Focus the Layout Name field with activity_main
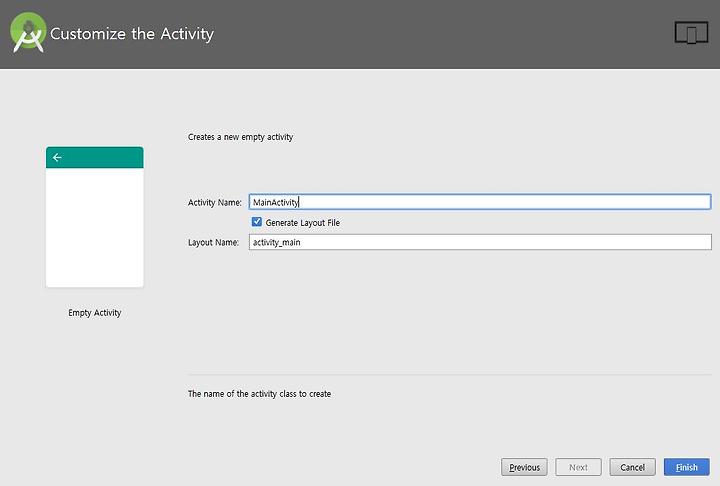 click(x=480, y=242)
